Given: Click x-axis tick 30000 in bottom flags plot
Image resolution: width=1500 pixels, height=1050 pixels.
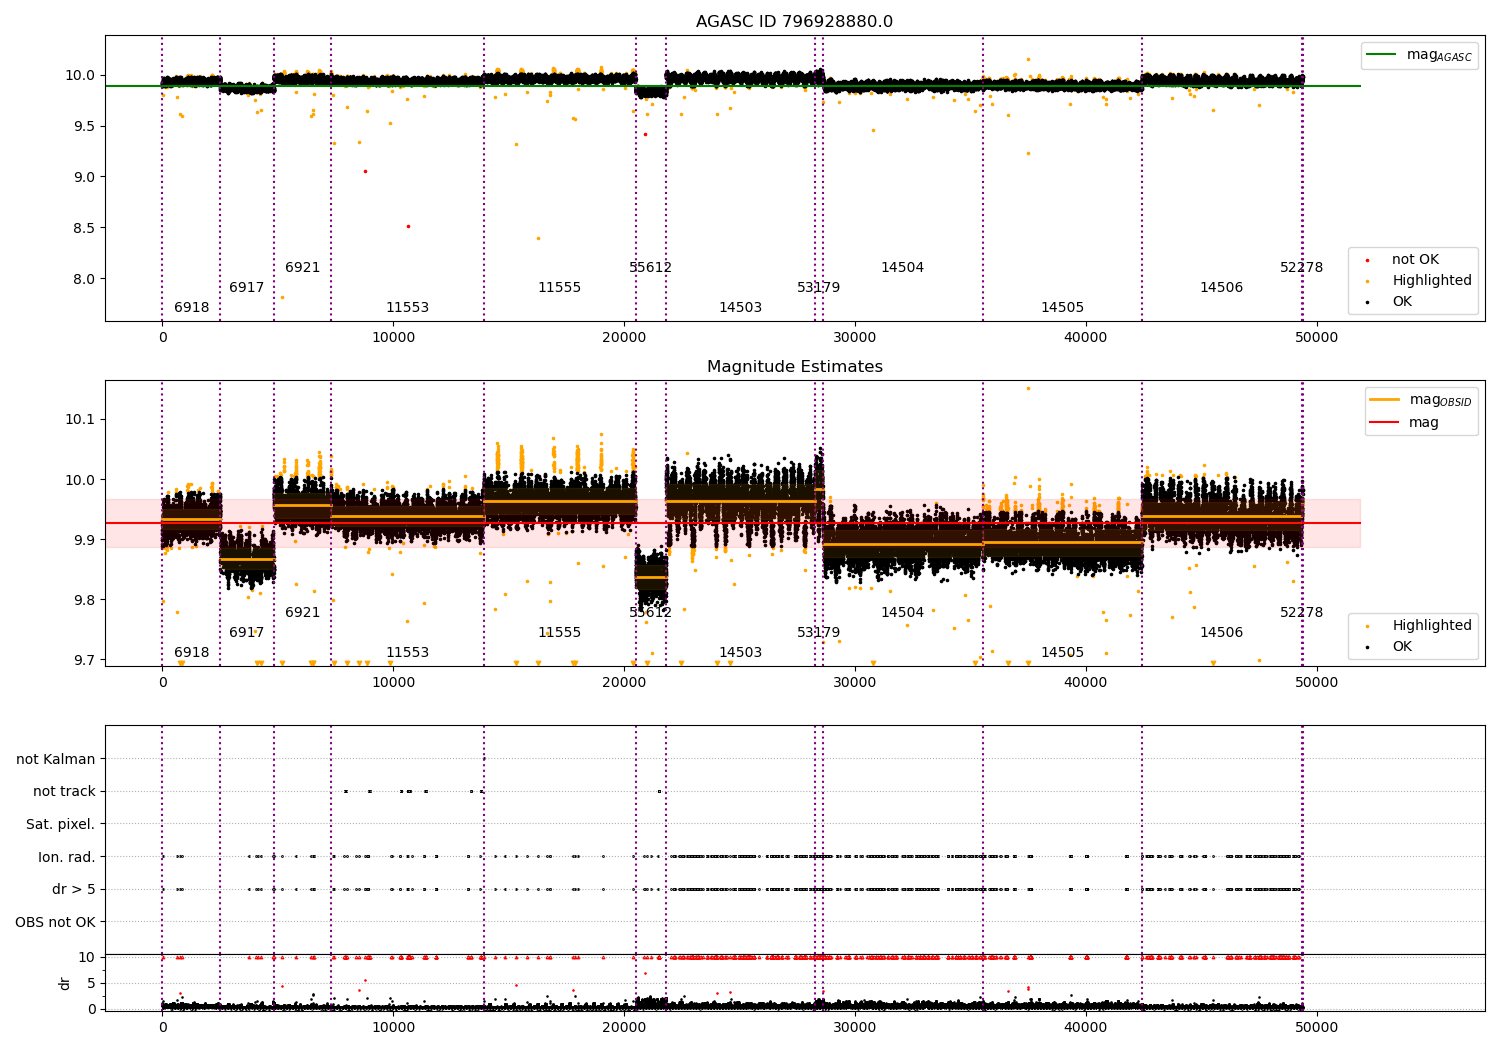Looking at the screenshot, I should click(855, 1028).
